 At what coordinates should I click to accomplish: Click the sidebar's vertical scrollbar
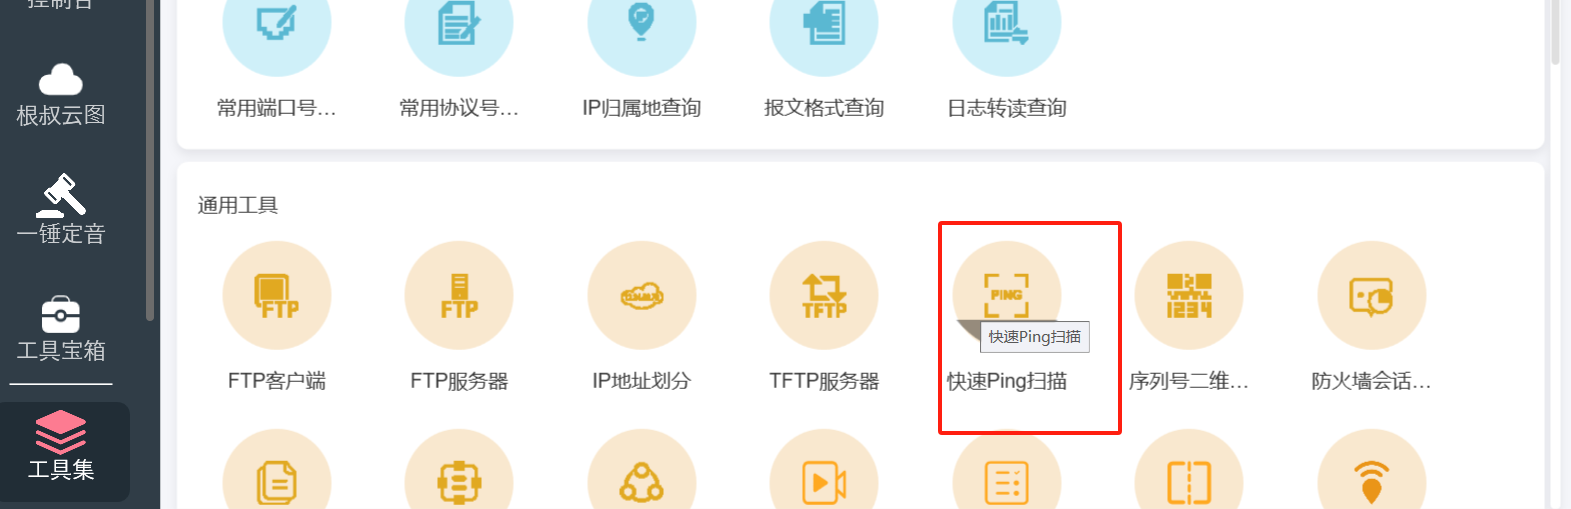click(151, 160)
